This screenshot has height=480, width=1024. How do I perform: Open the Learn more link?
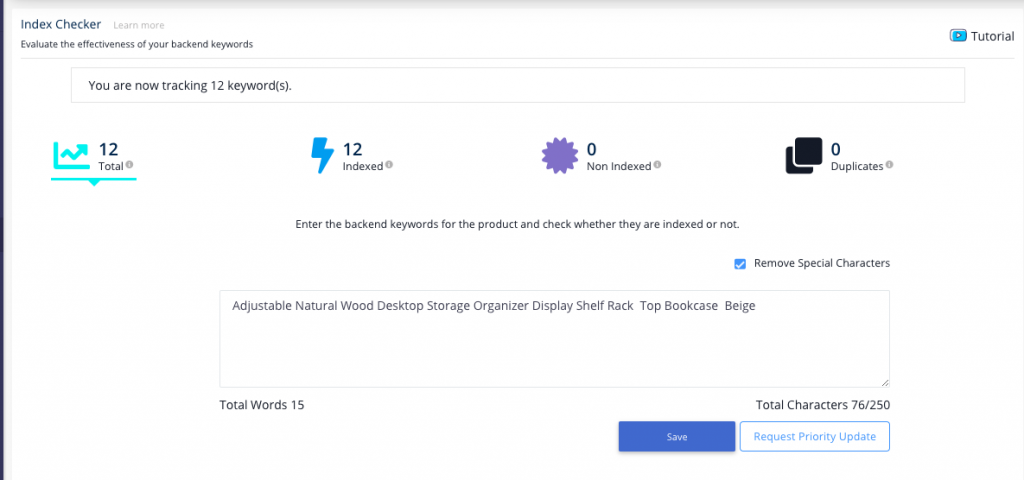click(139, 25)
